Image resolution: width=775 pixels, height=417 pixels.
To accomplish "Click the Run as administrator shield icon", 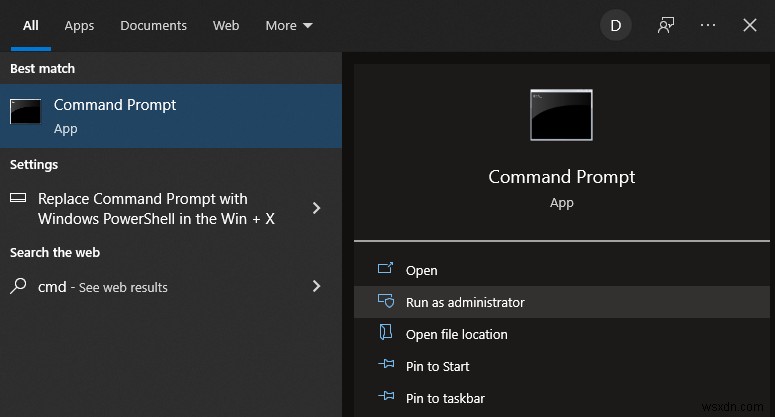I will coord(385,302).
